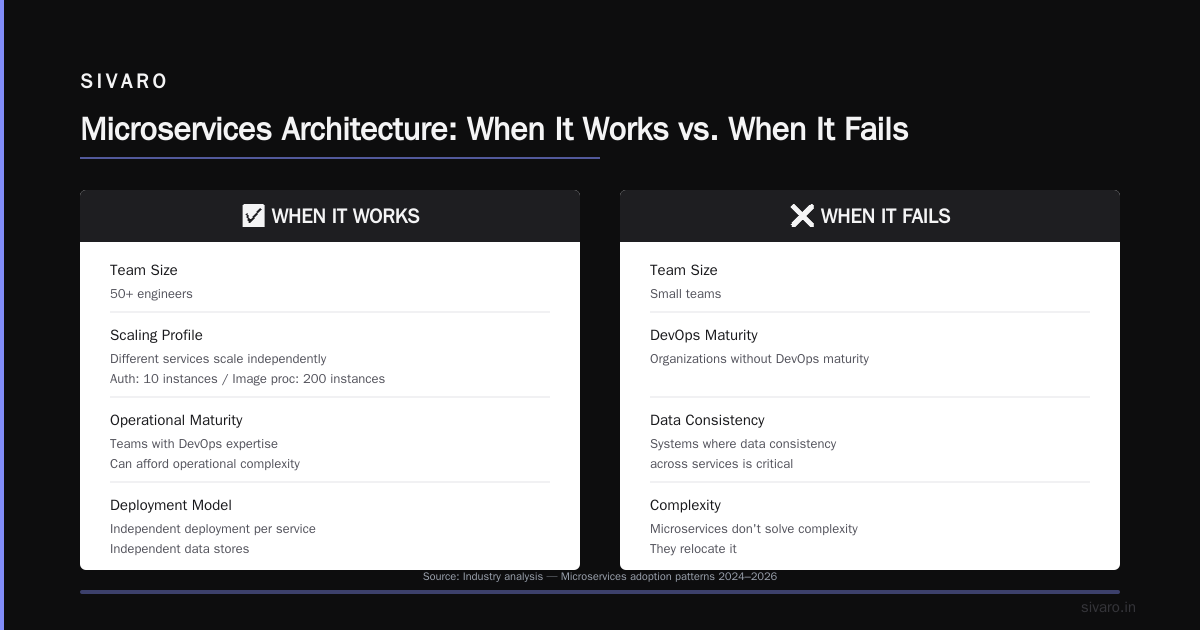The height and width of the screenshot is (630, 1200).
Task: Click "Teams with DevOps expertise" text
Action: coord(194,444)
